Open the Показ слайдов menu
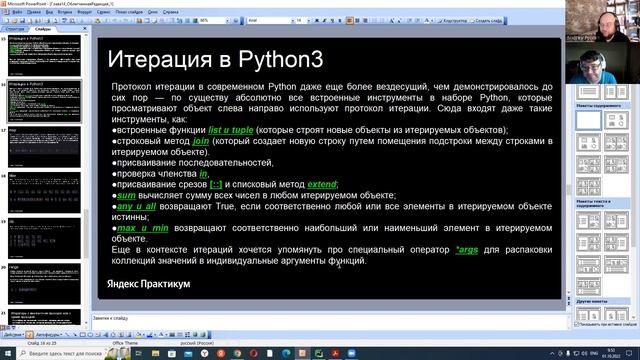 click(x=129, y=12)
